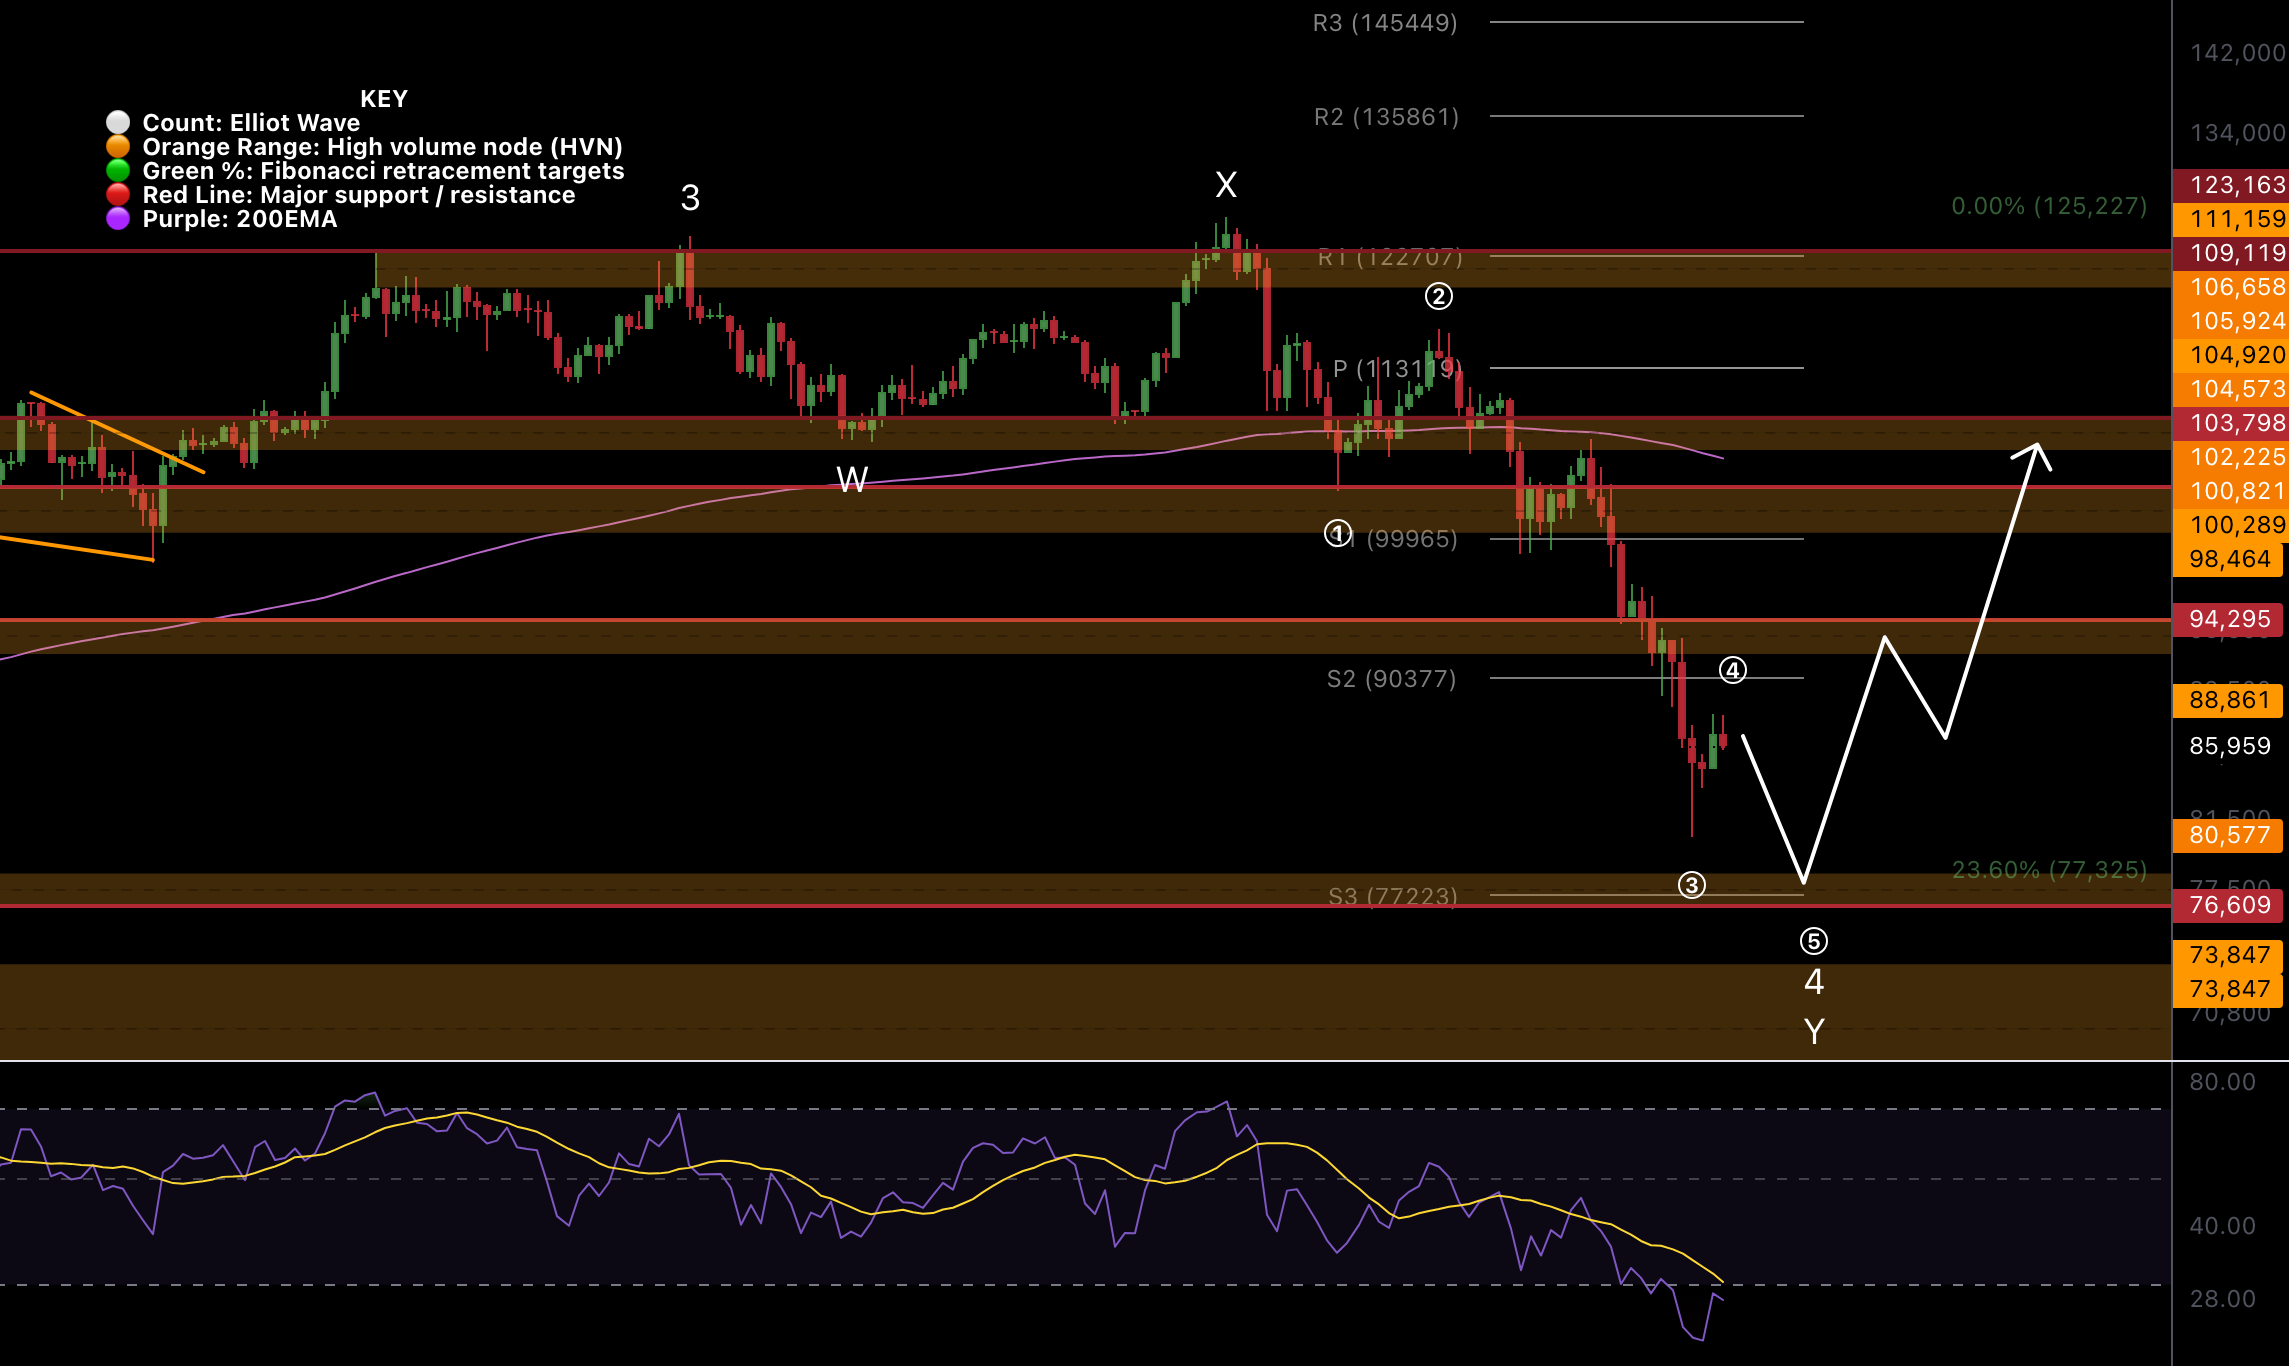This screenshot has width=2289, height=1366.
Task: Click the W wave label
Action: pos(852,480)
